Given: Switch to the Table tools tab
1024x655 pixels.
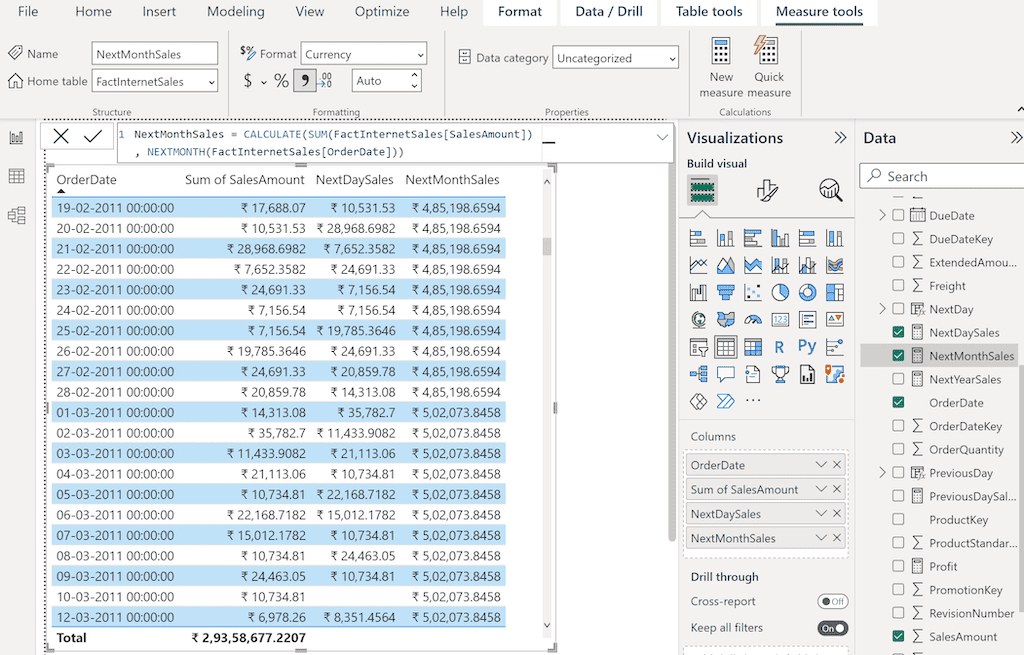Looking at the screenshot, I should point(709,12).
